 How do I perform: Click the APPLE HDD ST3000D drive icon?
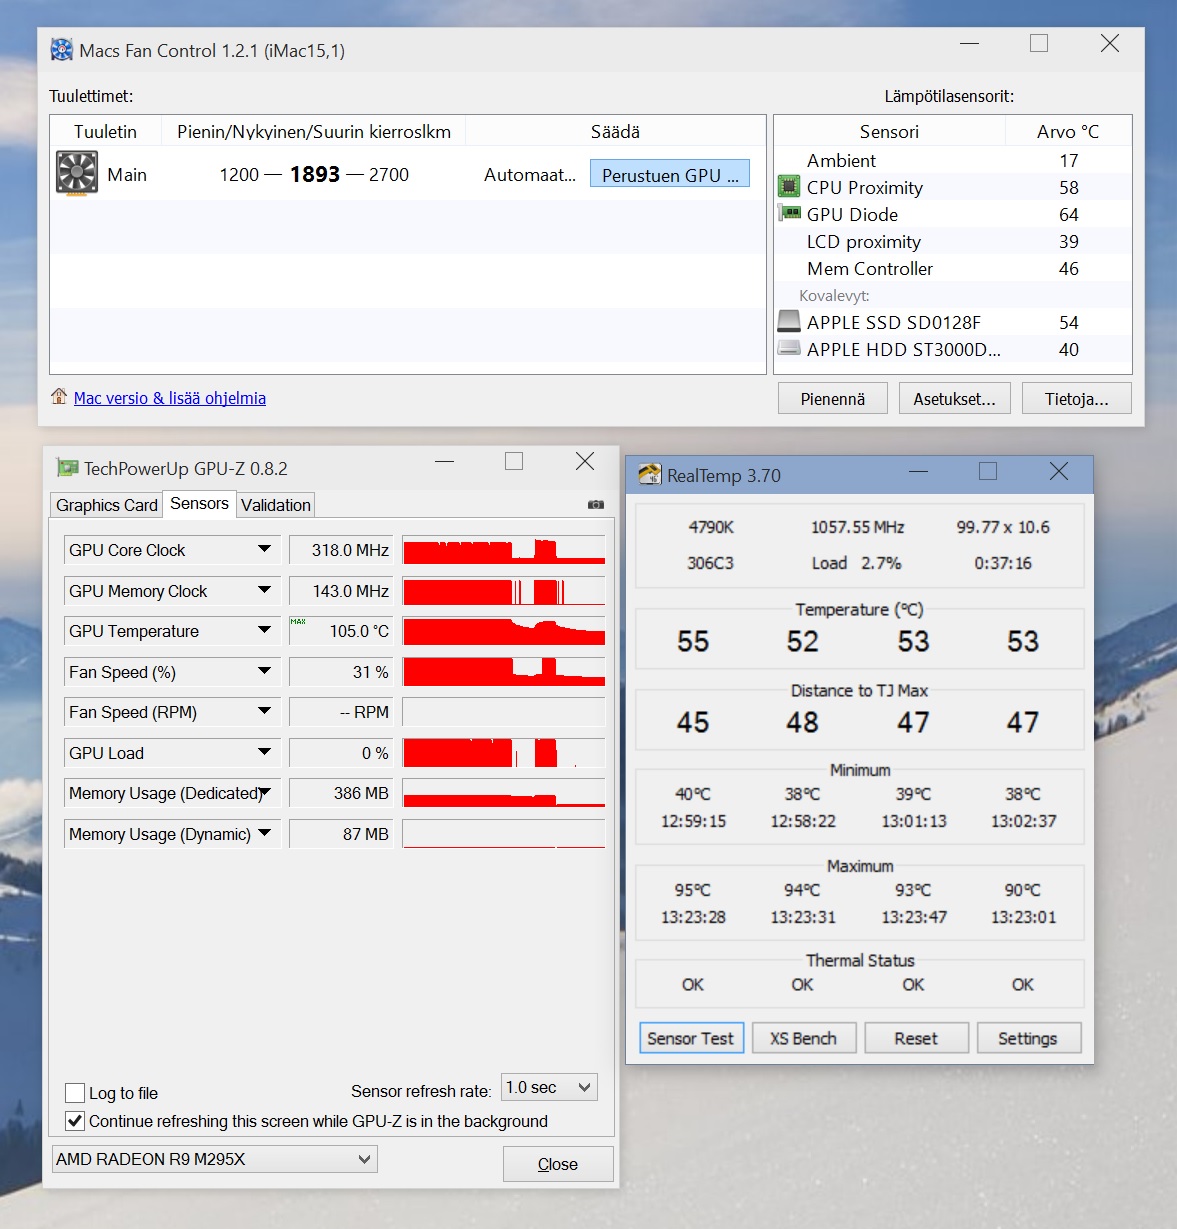tap(789, 349)
